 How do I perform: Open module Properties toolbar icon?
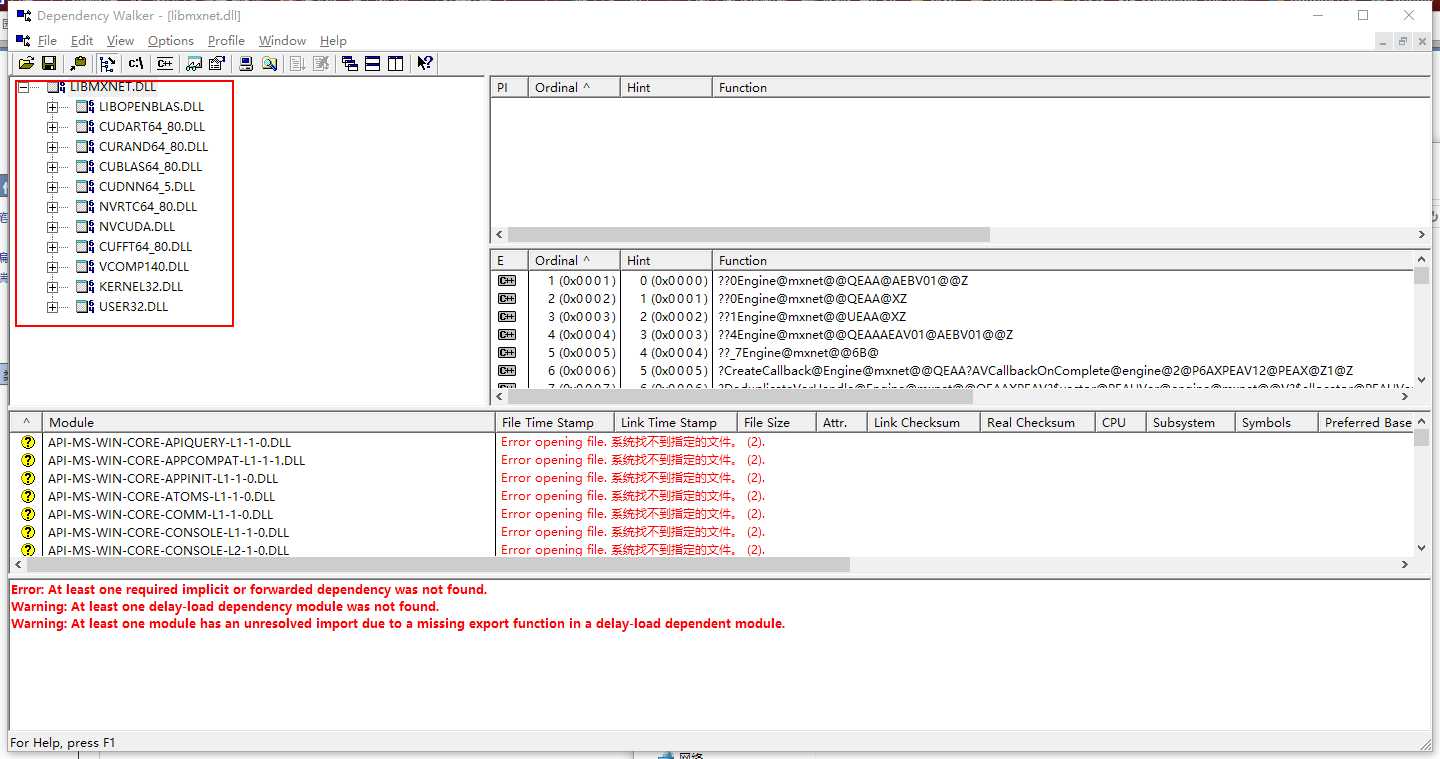click(x=216, y=63)
